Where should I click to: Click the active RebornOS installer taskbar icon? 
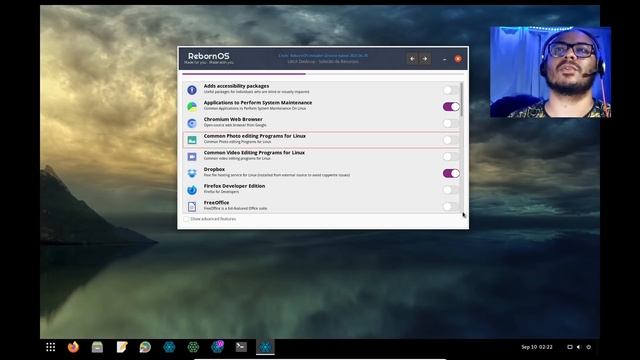(x=265, y=347)
